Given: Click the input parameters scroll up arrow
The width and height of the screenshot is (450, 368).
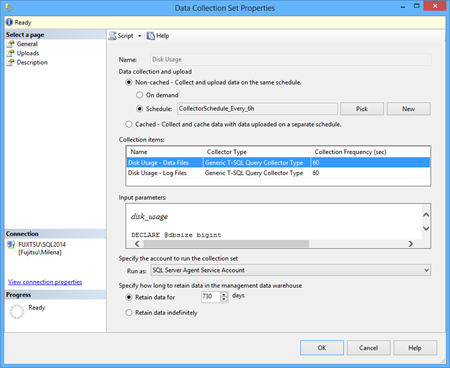Looking at the screenshot, I should [x=426, y=215].
